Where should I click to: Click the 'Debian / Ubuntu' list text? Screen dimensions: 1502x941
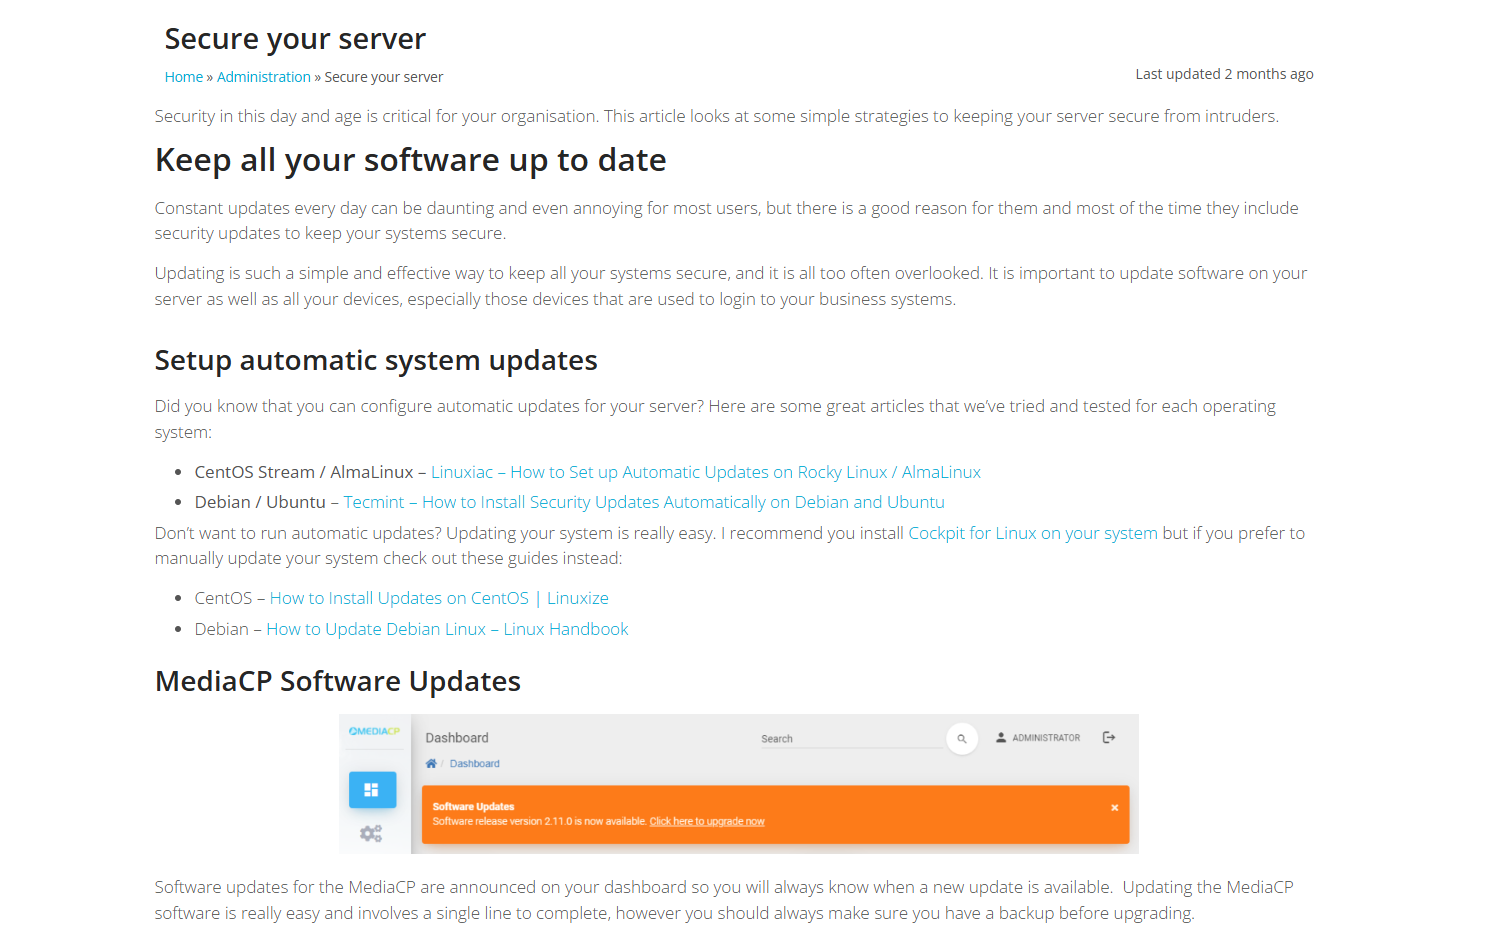[260, 502]
